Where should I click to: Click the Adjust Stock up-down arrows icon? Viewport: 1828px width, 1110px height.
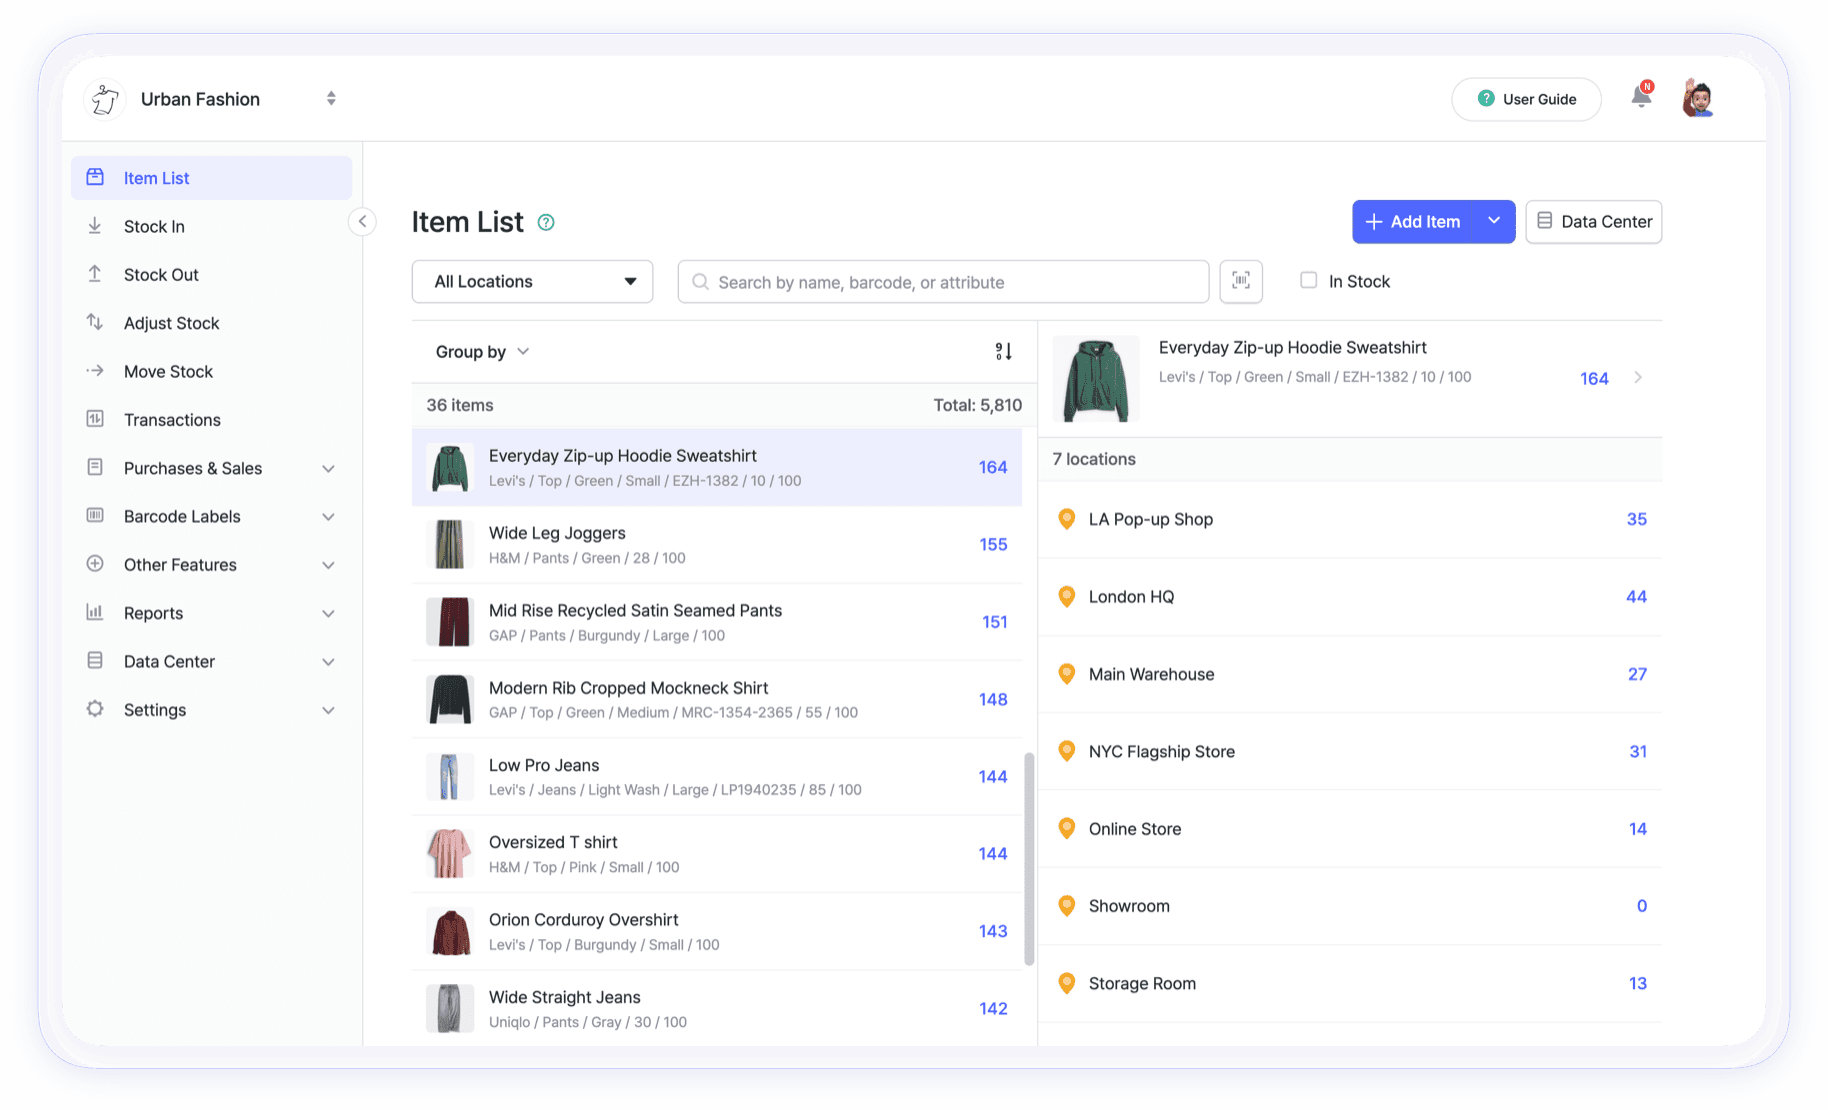click(x=95, y=322)
